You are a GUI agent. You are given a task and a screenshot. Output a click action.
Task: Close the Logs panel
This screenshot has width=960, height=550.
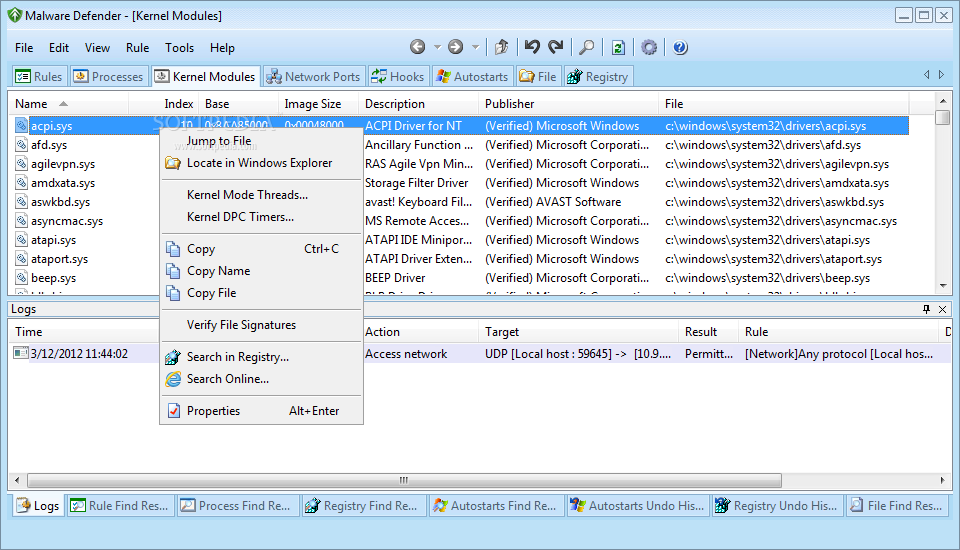[943, 309]
